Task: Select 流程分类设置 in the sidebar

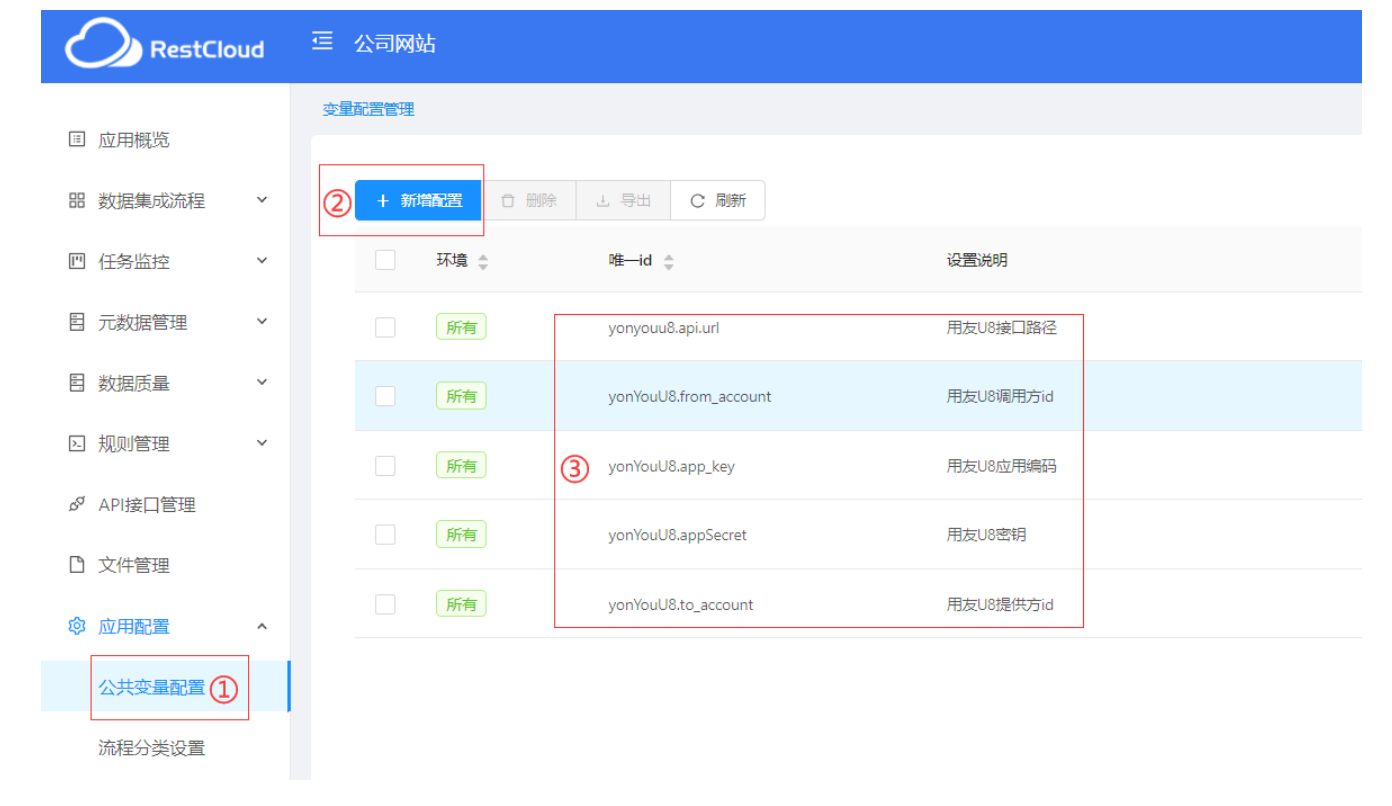Action: [153, 747]
